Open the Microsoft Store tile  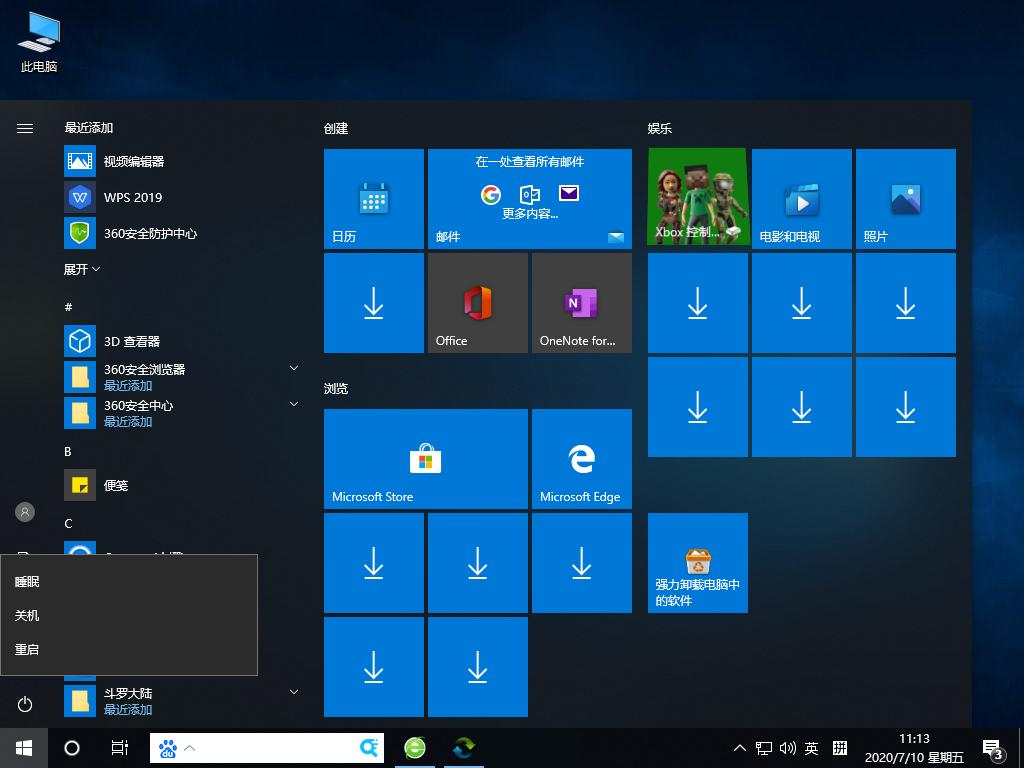click(425, 458)
